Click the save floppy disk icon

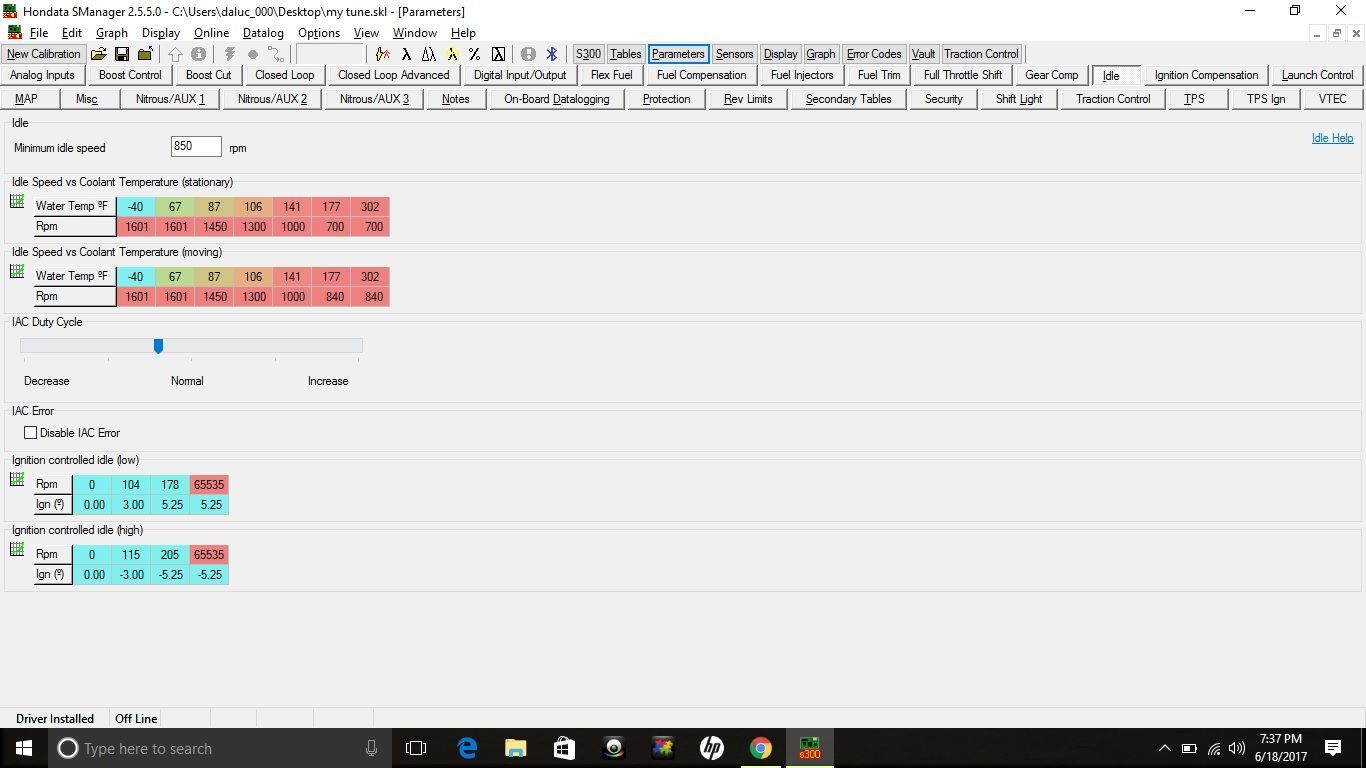click(x=121, y=54)
